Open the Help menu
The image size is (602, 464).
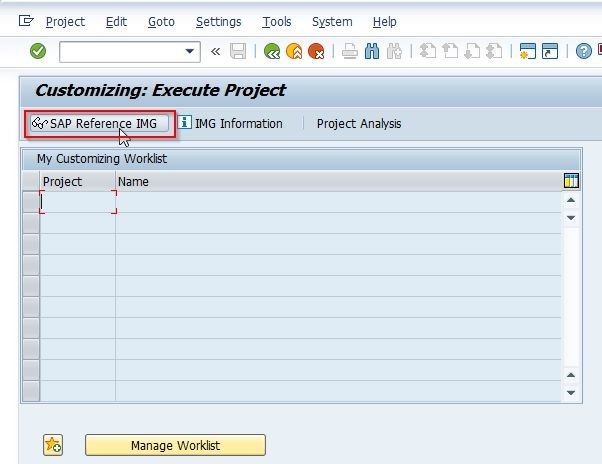(x=385, y=22)
